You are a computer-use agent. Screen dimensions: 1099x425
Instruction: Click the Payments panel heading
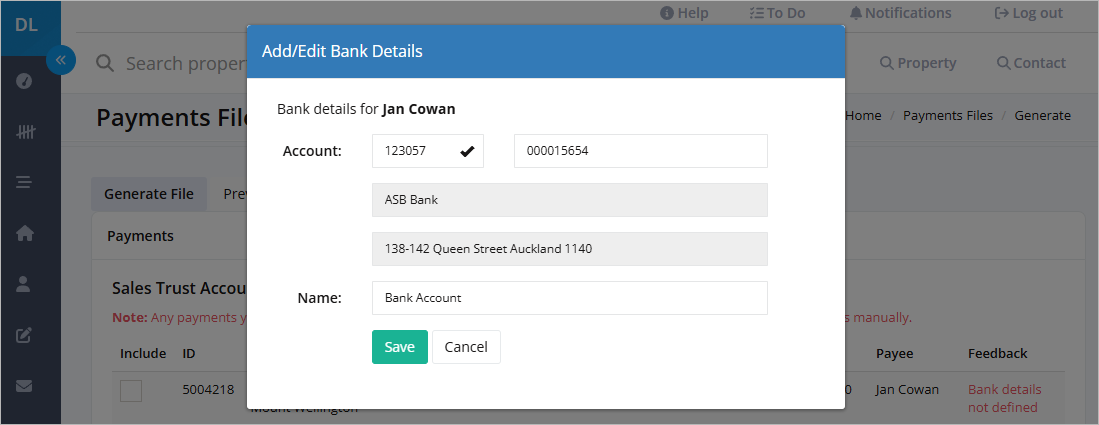pyautogui.click(x=140, y=236)
